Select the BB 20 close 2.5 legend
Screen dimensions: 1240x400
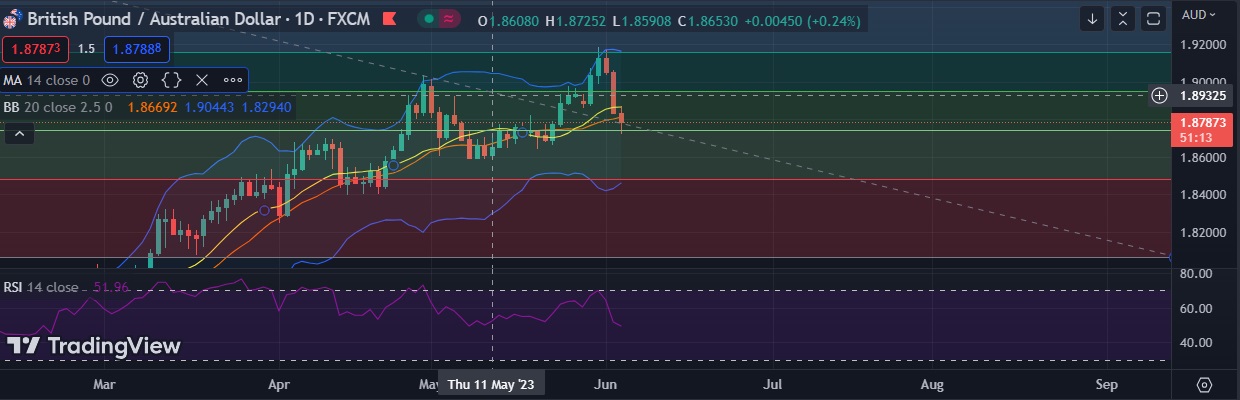tap(58, 106)
